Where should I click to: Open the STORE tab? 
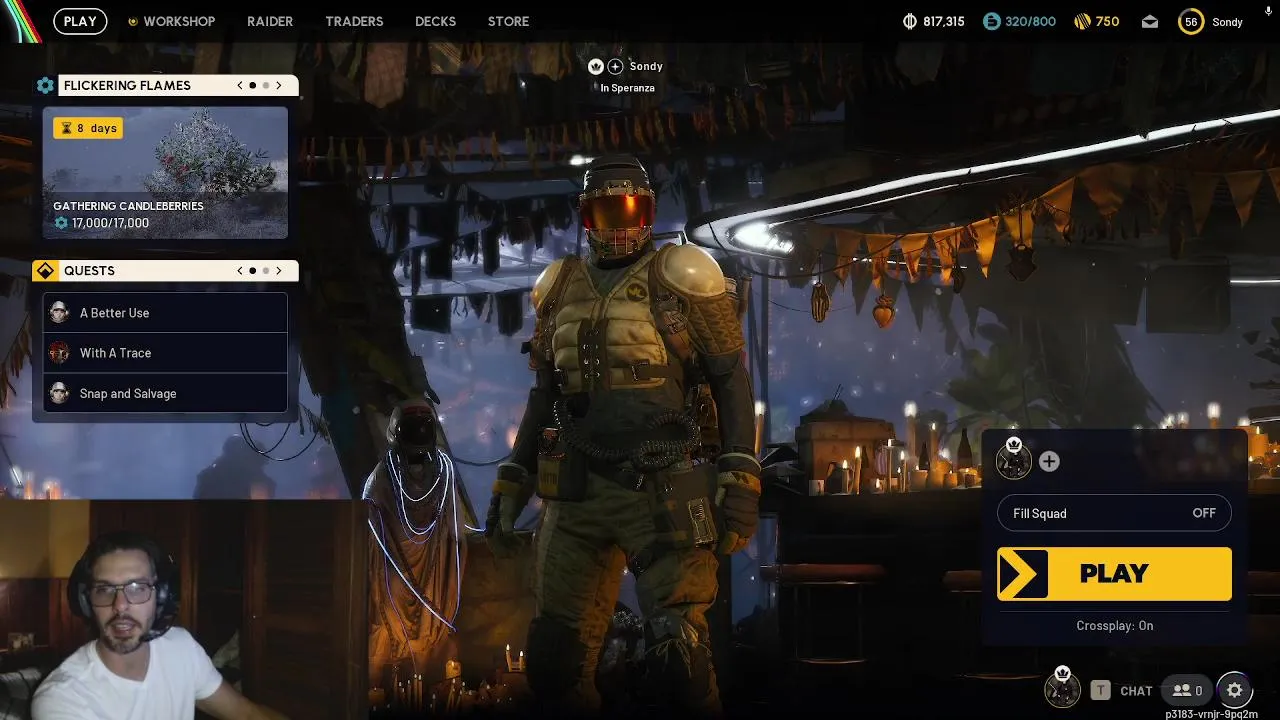click(508, 21)
